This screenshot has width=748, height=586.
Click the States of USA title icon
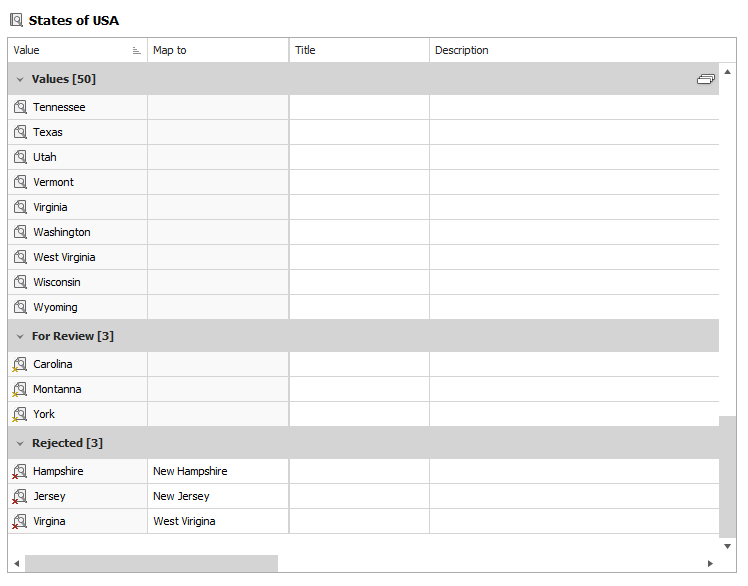[x=17, y=20]
